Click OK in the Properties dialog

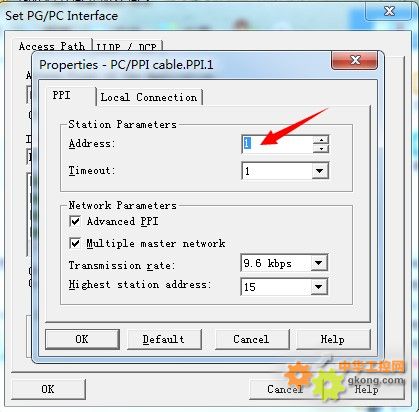(x=82, y=339)
